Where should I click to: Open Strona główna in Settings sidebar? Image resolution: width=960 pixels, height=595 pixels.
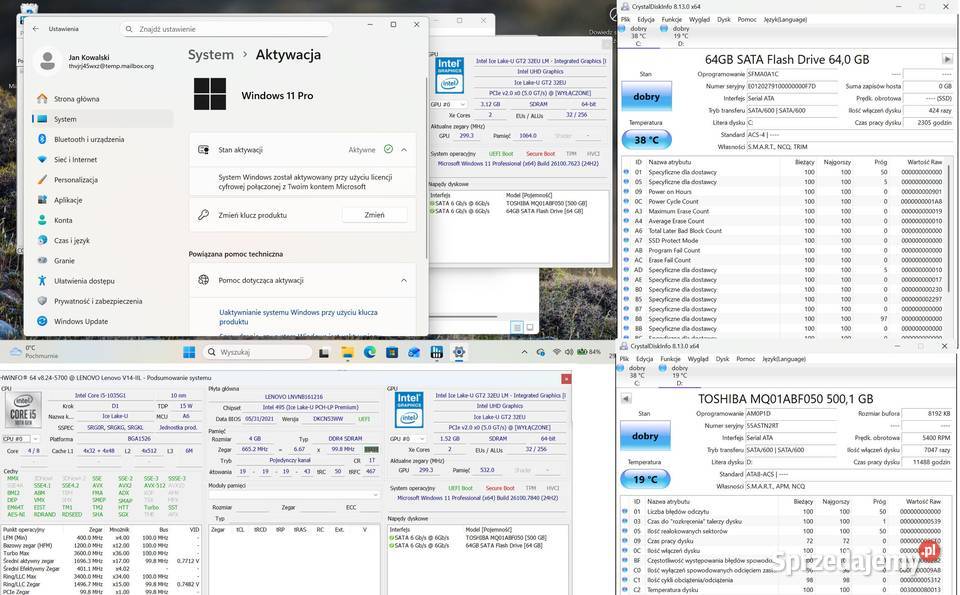point(76,99)
